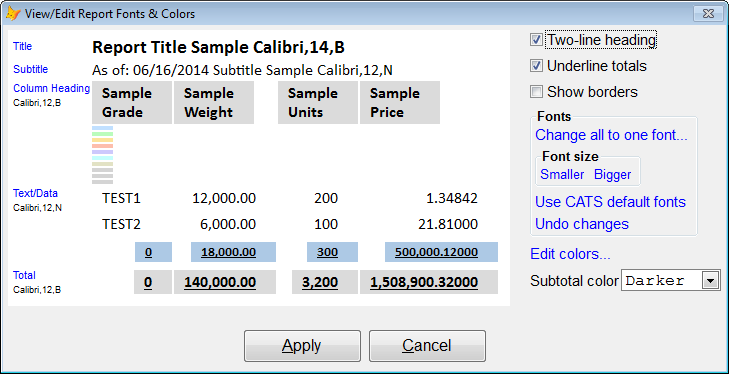Click the Apply button
The image size is (729, 374).
coord(302,346)
